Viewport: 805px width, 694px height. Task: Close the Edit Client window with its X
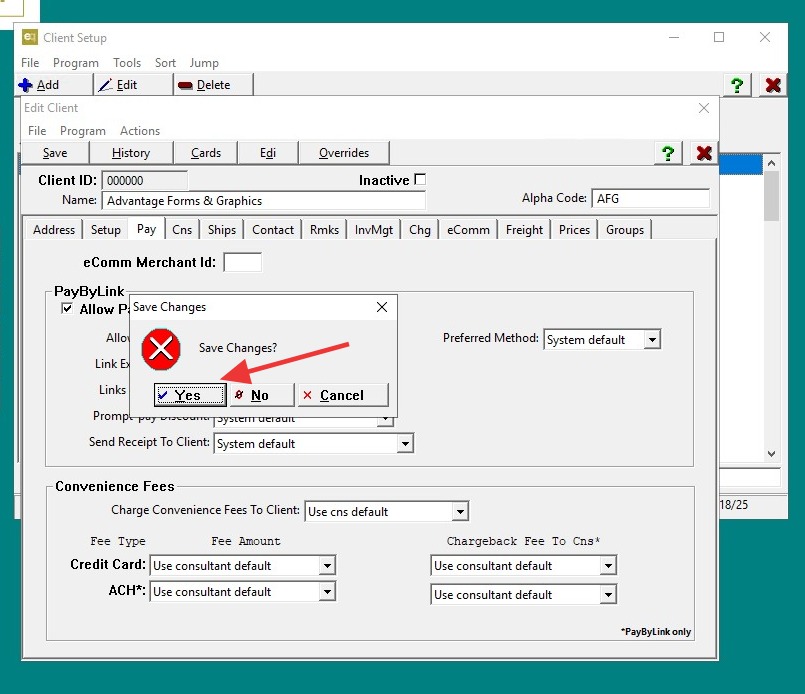[x=704, y=108]
